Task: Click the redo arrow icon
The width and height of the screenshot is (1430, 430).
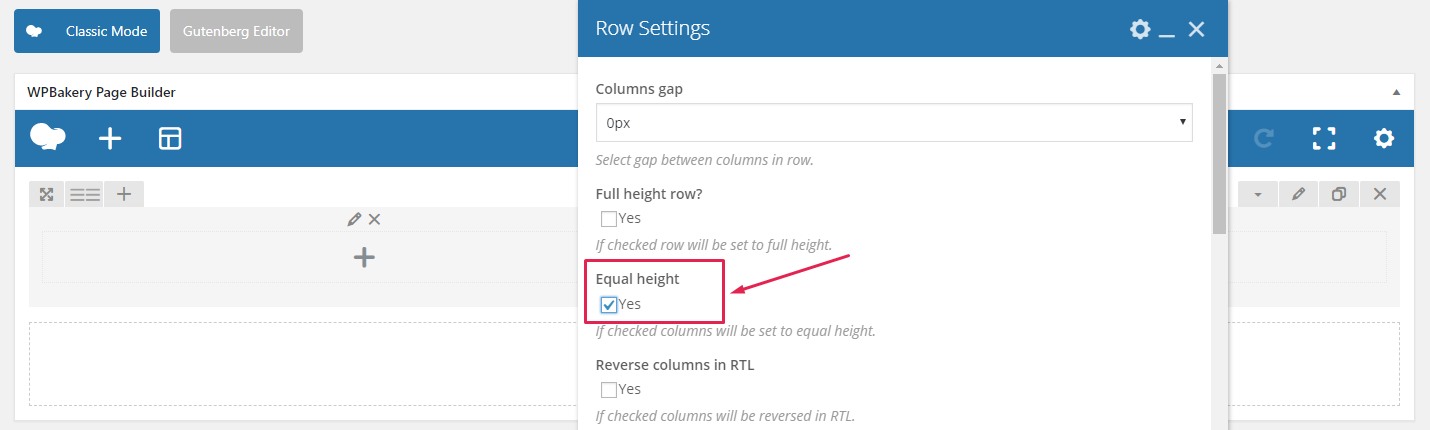Action: click(x=1264, y=139)
